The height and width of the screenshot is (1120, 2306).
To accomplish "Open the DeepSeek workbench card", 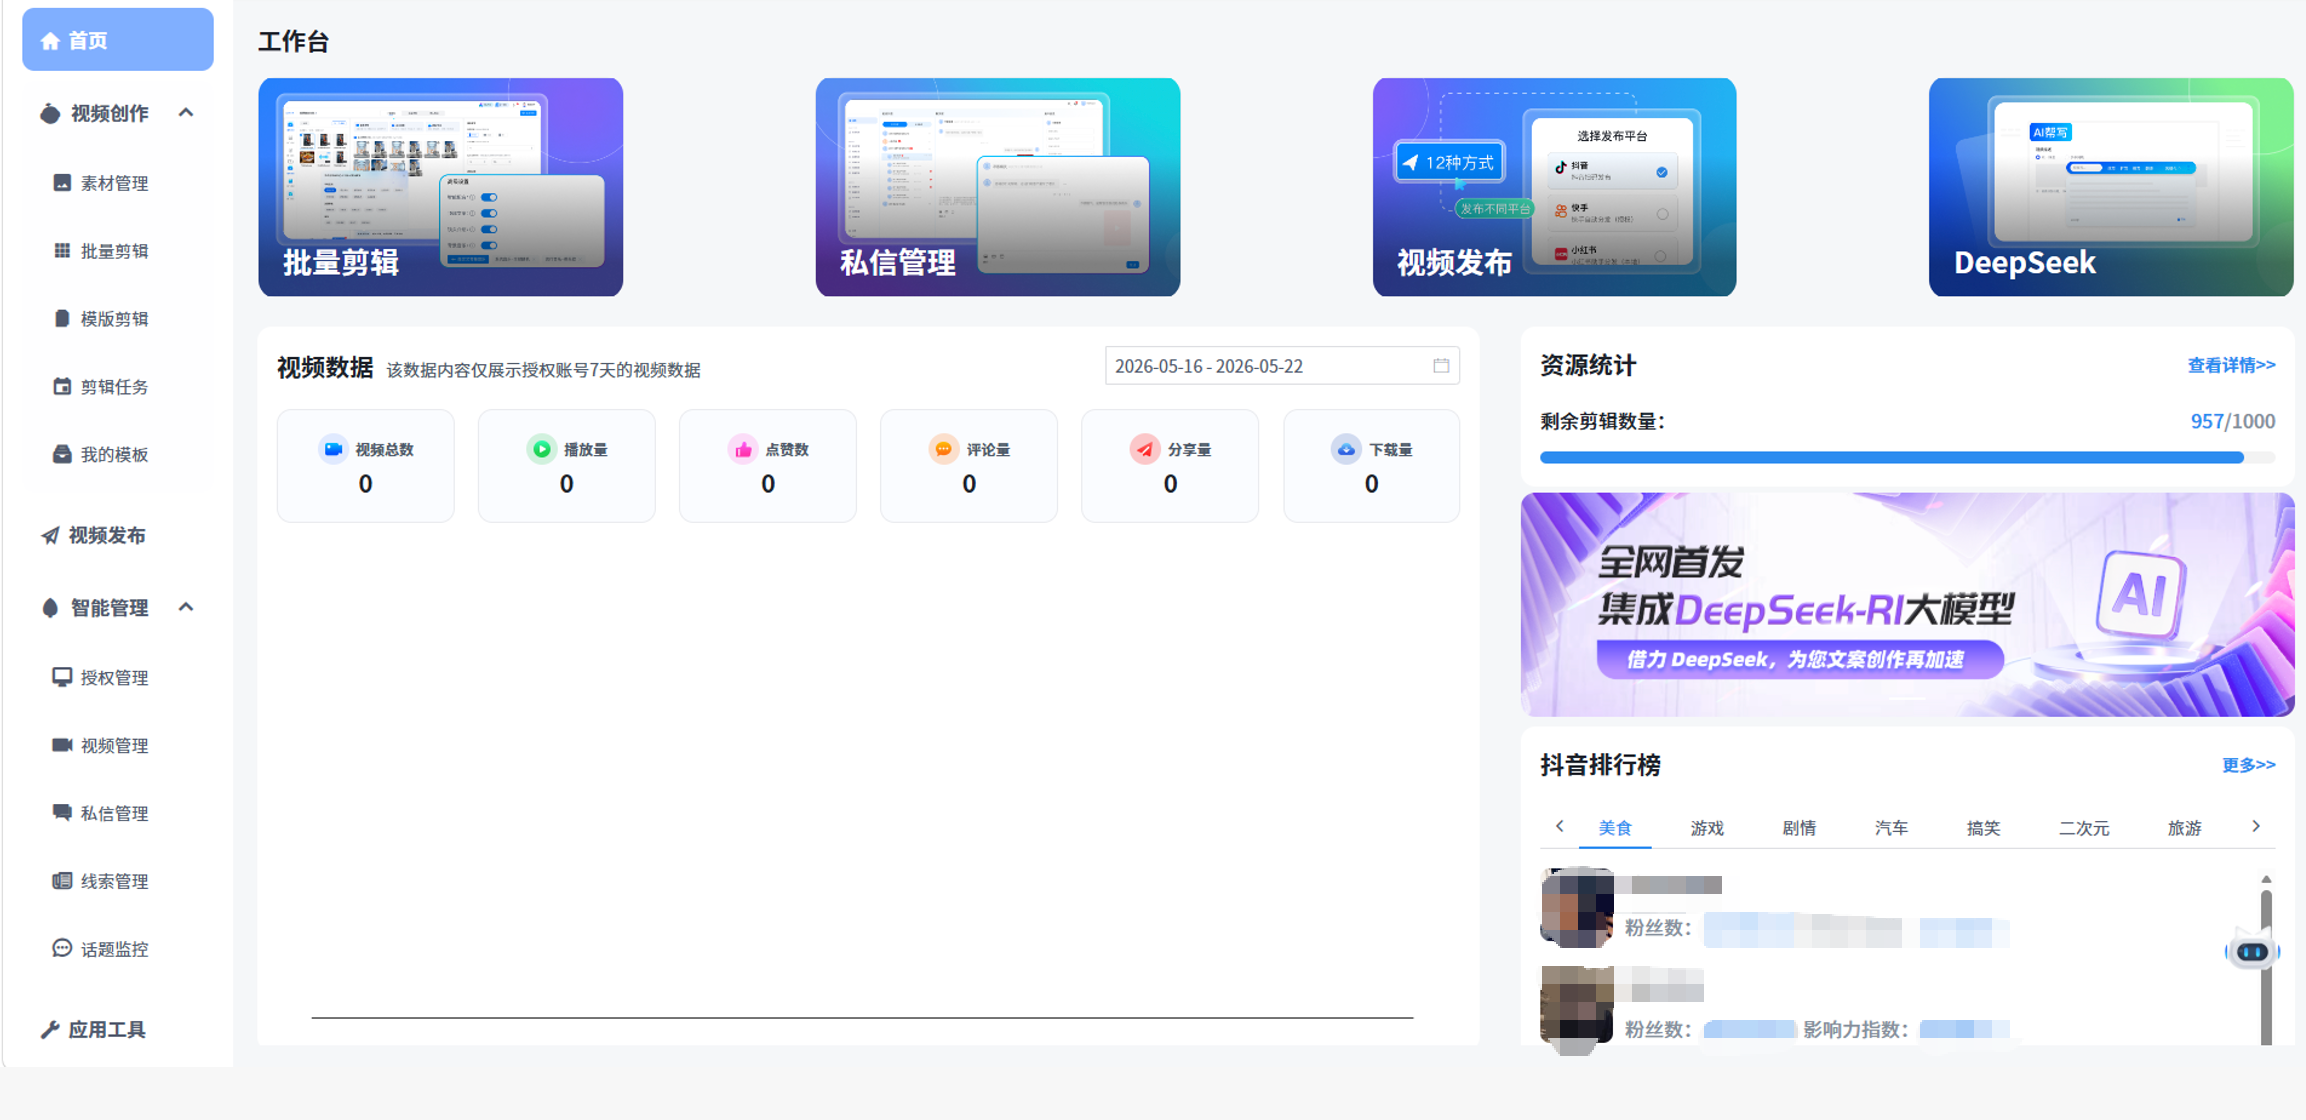I will [x=2111, y=187].
